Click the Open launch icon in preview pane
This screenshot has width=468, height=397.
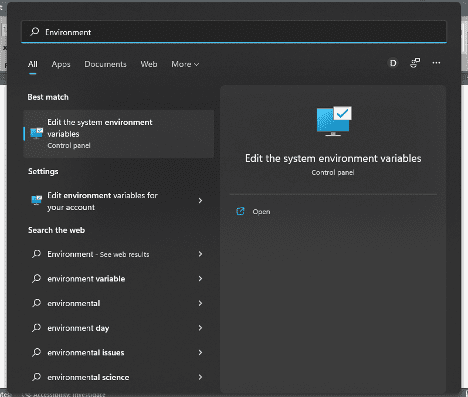pos(240,211)
